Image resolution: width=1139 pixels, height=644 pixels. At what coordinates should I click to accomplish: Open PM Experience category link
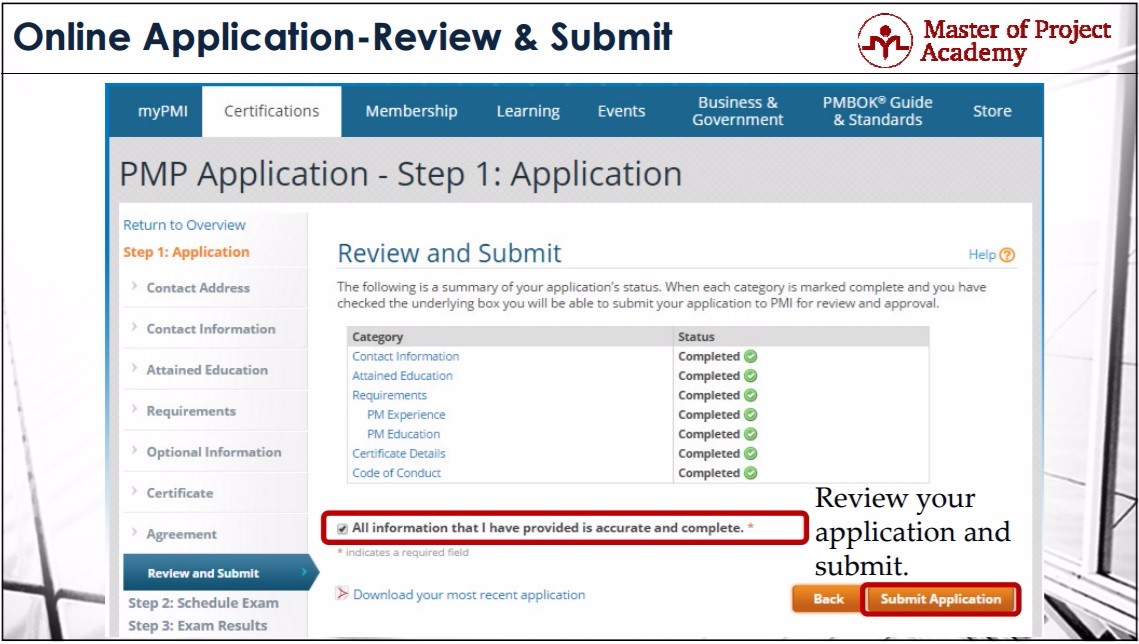(406, 415)
